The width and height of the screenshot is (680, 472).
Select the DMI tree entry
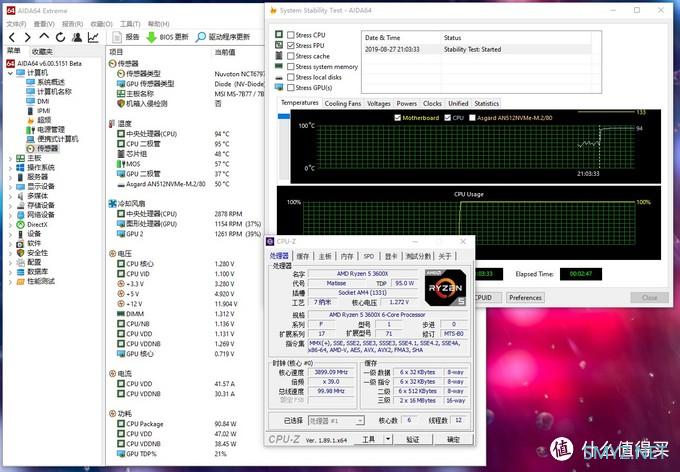tap(43, 101)
